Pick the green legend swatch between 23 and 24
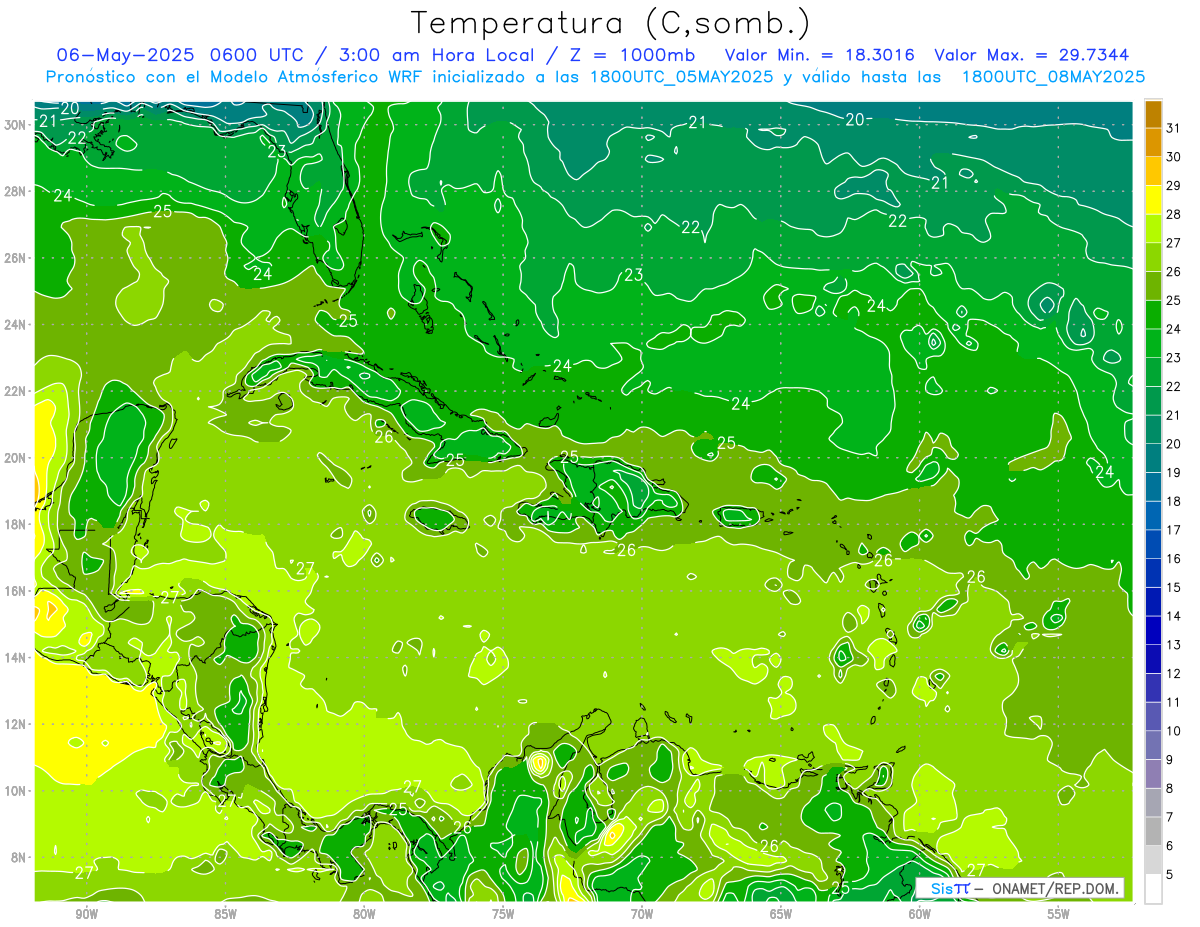 [x=1153, y=344]
